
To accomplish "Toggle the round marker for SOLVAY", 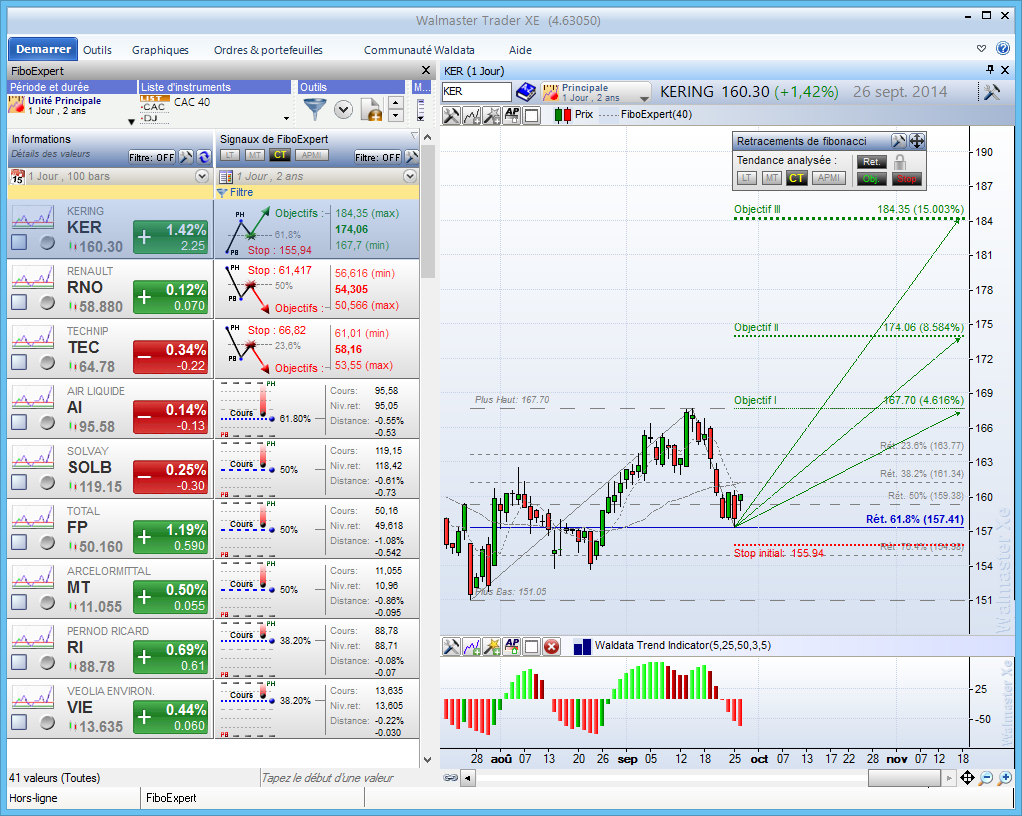I will pos(48,482).
